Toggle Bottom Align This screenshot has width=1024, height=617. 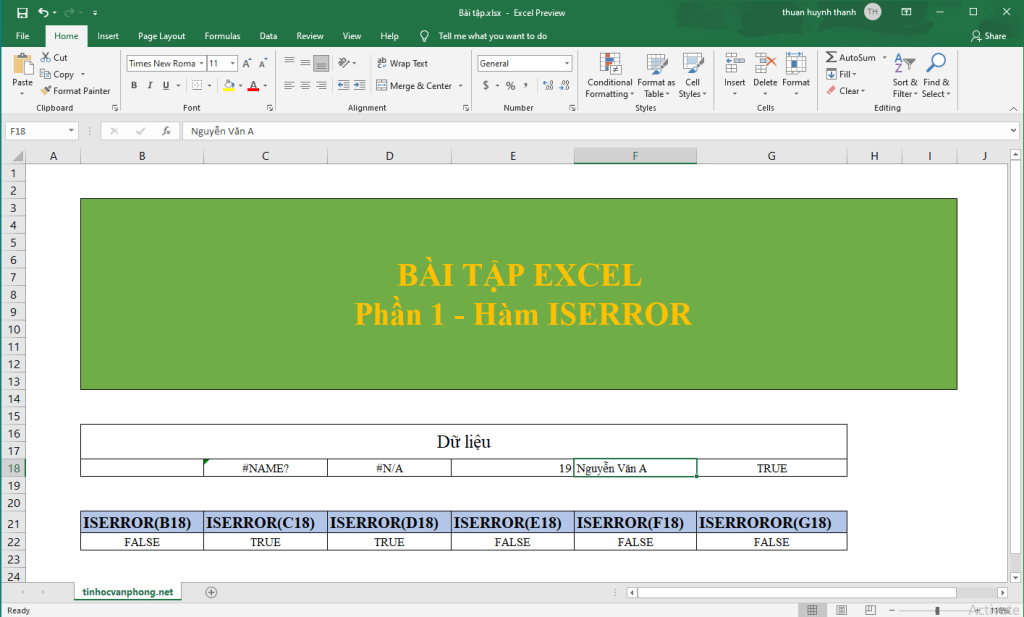click(321, 63)
